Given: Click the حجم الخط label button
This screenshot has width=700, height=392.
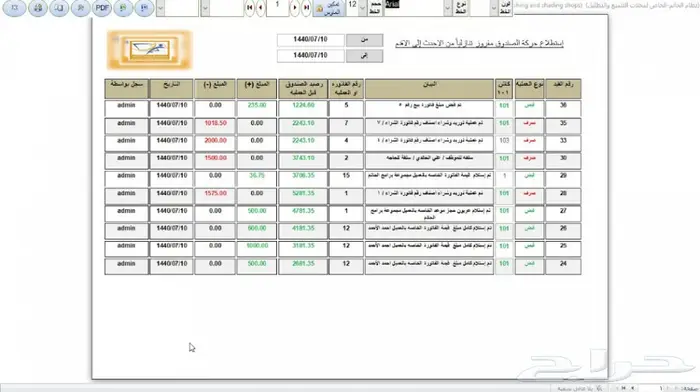Looking at the screenshot, I should pos(375,8).
